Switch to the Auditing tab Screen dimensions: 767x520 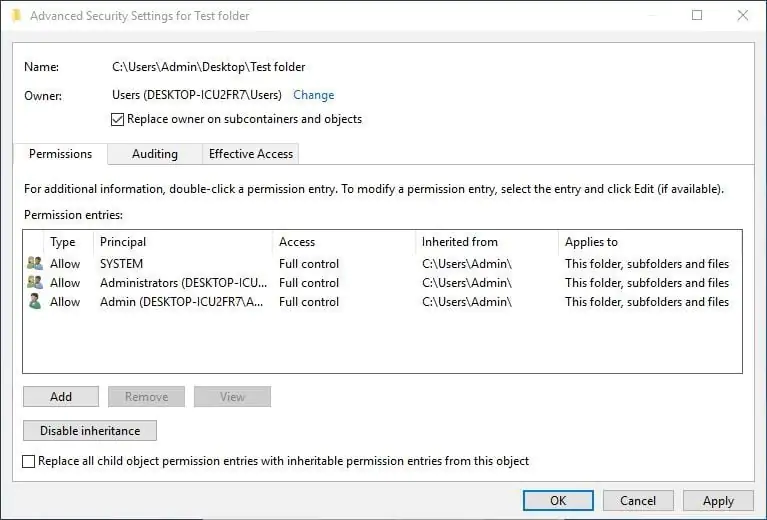click(x=155, y=154)
